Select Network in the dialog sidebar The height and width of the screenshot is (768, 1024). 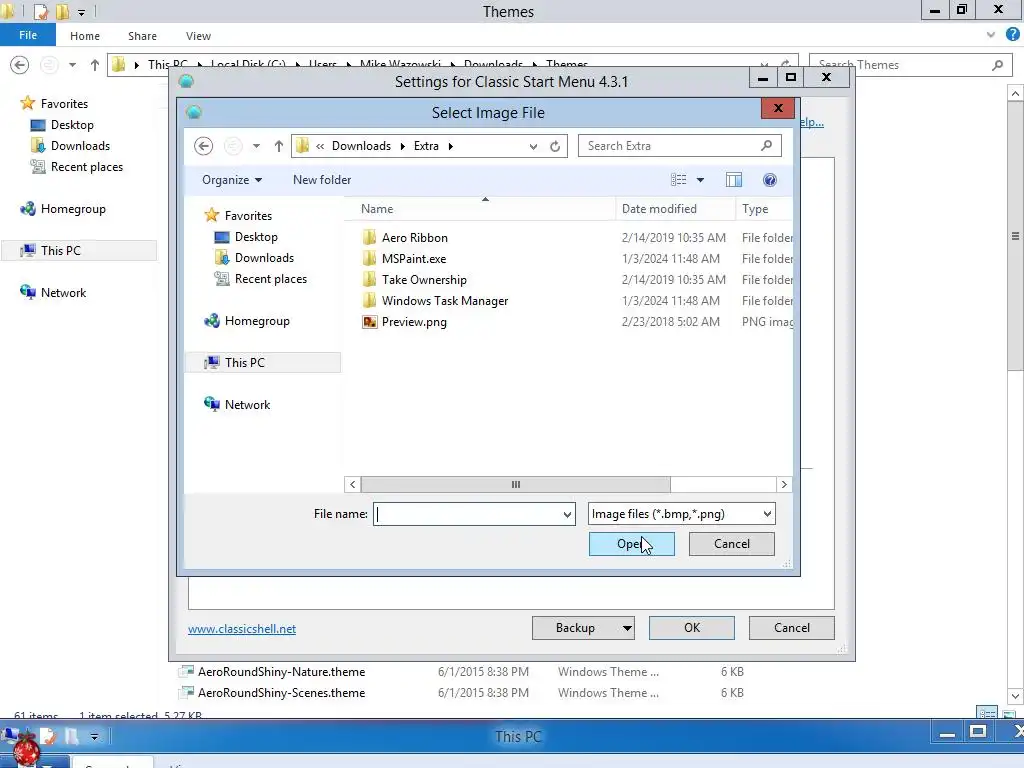coord(247,404)
